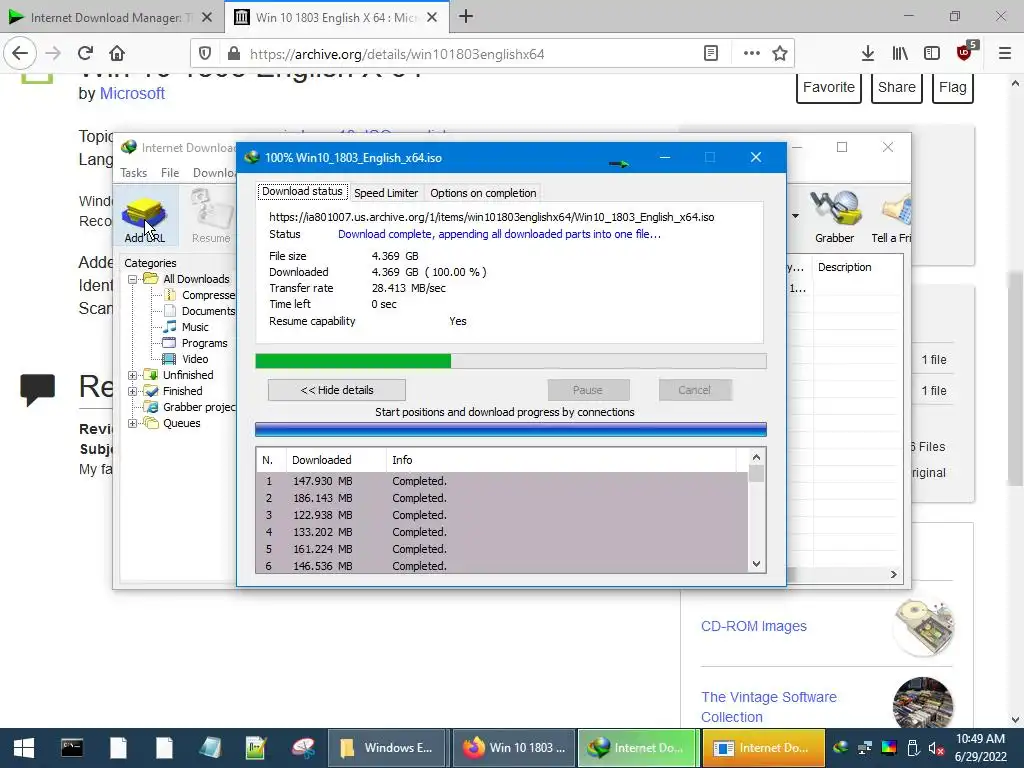The image size is (1024, 768).
Task: Select connection row 3 with 122.938 MB
Action: [502, 515]
